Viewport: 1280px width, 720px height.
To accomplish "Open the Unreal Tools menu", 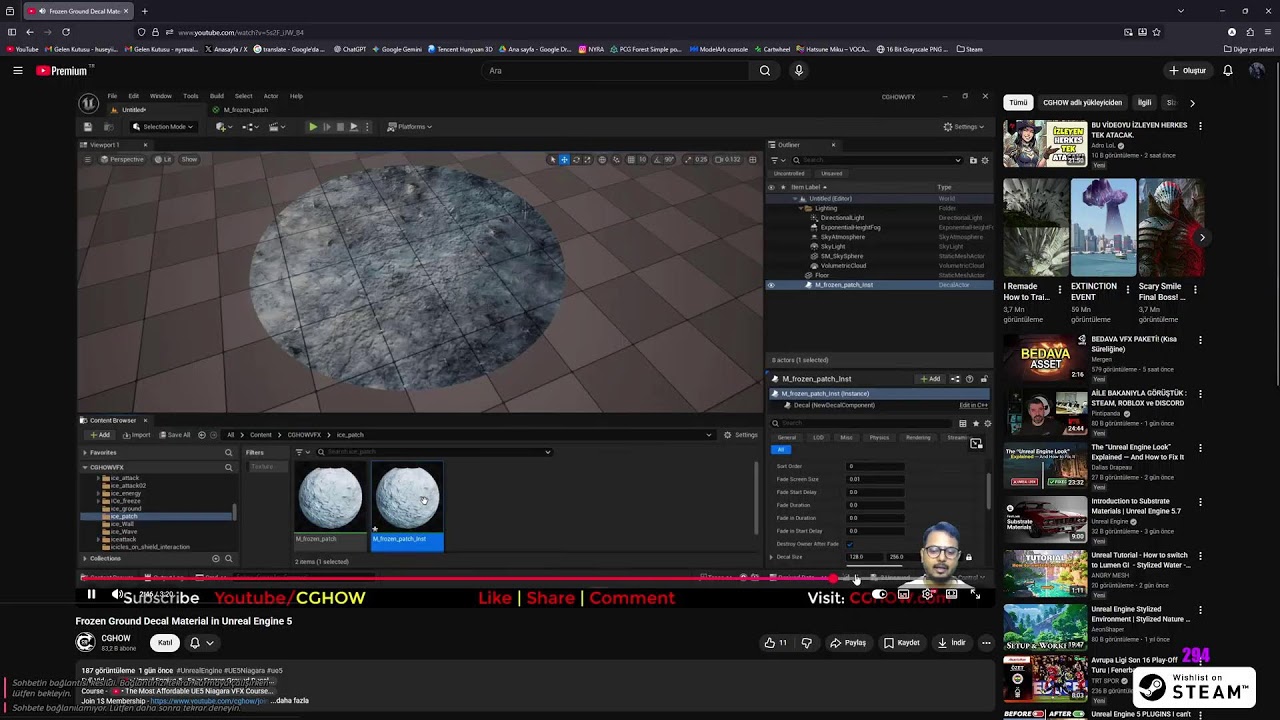I will [x=190, y=96].
